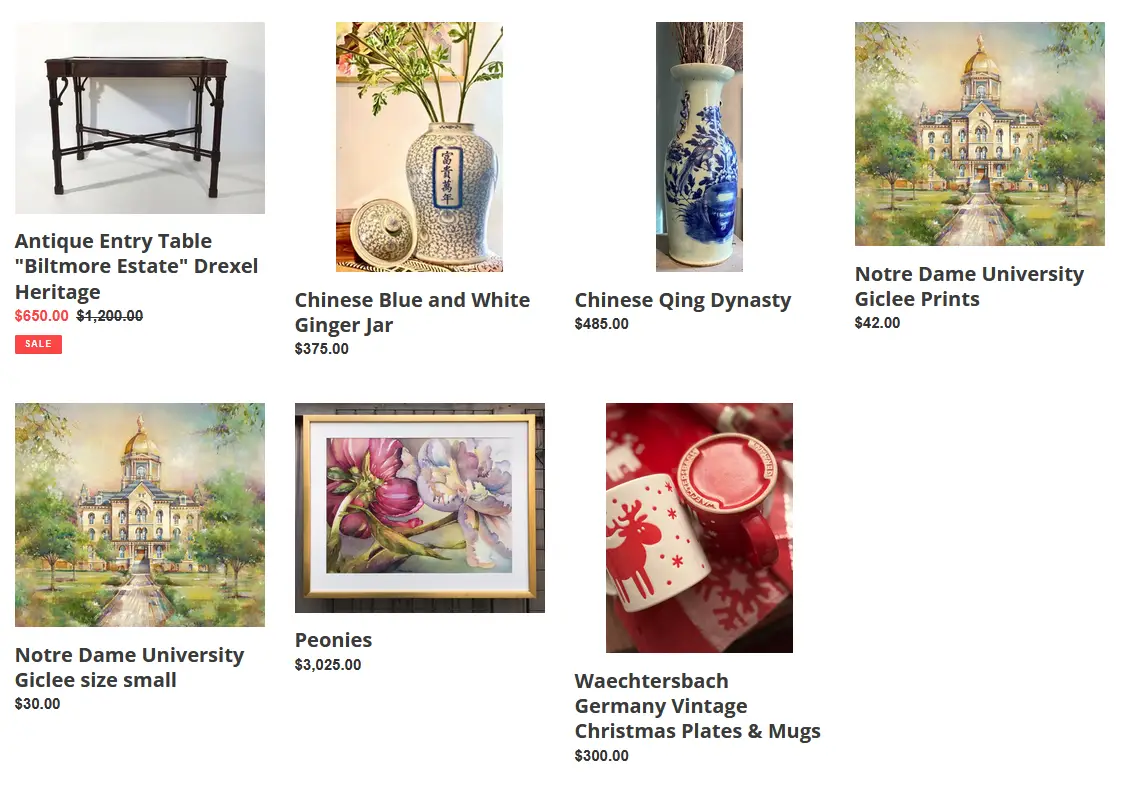Viewport: 1128px width, 795px height.
Task: Open Waechtersbach Germany Vintage Christmas Plates & Mugs link
Action: point(697,706)
